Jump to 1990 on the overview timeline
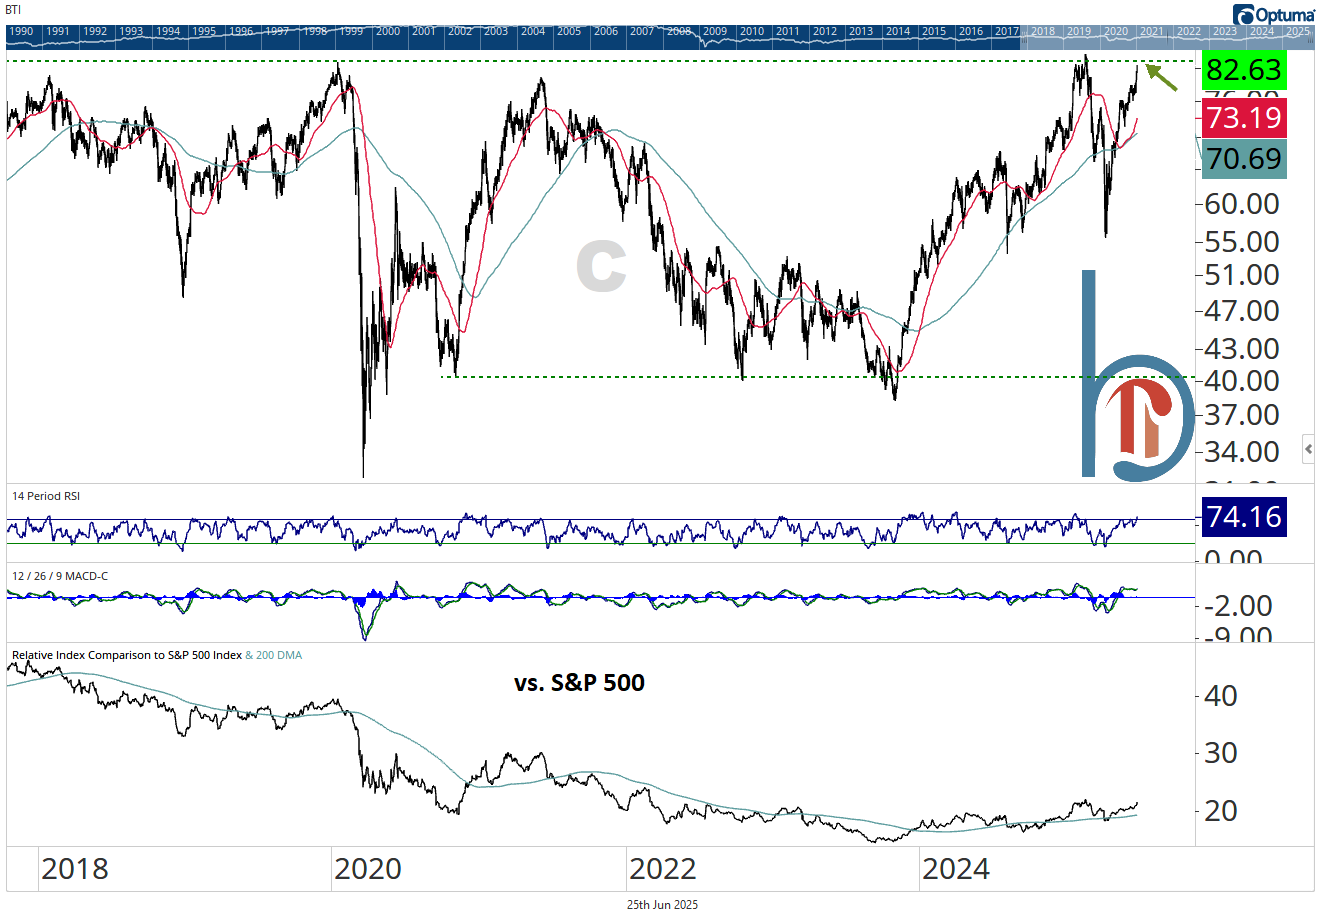Image resolution: width=1321 pixels, height=924 pixels. click(x=21, y=31)
